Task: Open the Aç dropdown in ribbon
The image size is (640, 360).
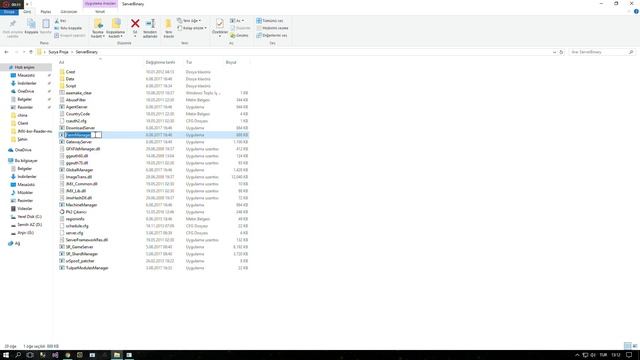Action: coord(237,20)
